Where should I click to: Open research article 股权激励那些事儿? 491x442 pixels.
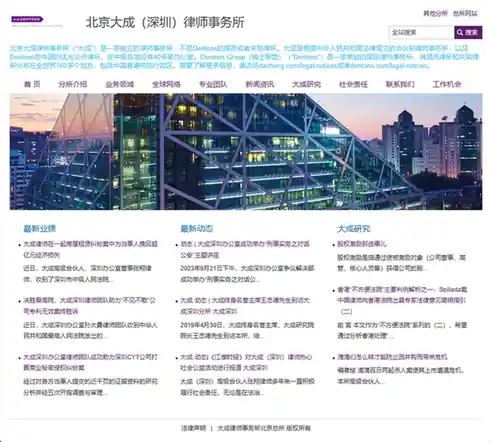[x=362, y=244]
